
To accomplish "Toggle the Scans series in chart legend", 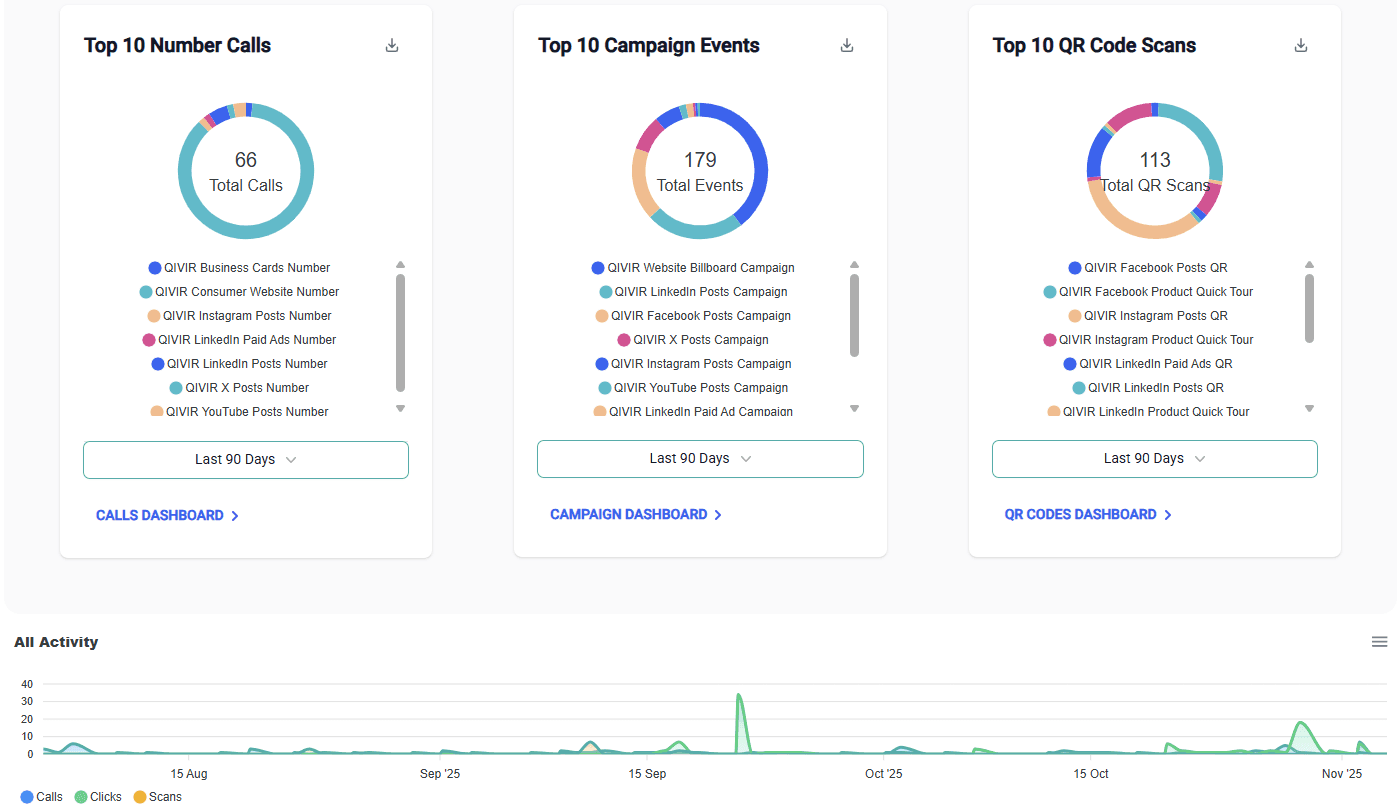I will tap(158, 797).
